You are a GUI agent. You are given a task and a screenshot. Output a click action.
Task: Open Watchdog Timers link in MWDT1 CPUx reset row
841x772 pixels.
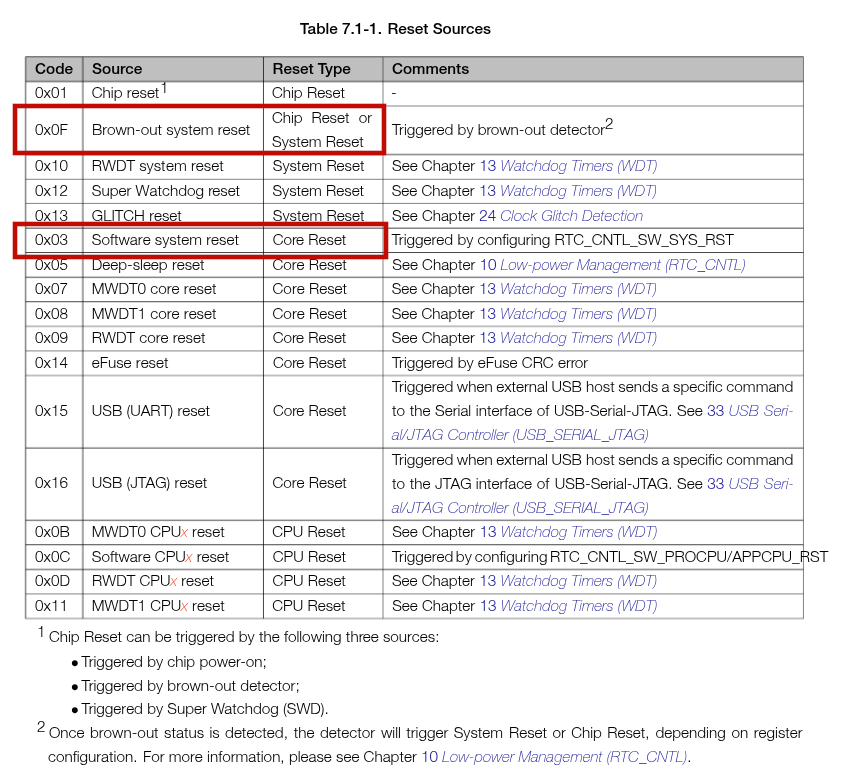tap(578, 606)
